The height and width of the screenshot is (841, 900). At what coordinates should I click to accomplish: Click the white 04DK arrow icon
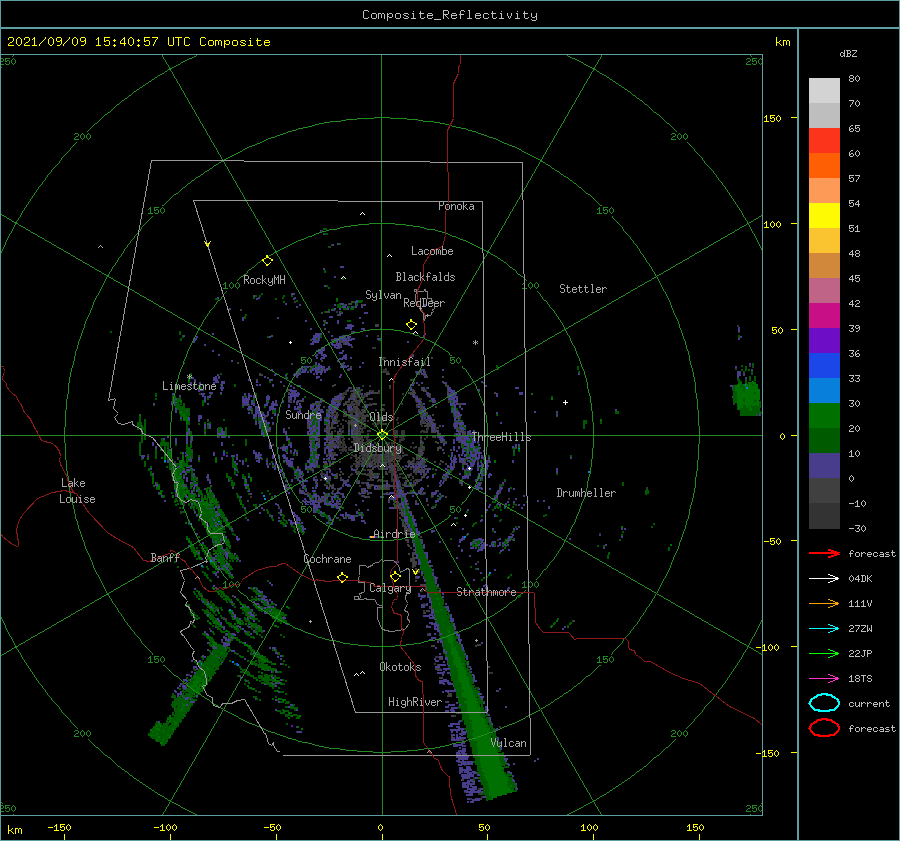[824, 578]
